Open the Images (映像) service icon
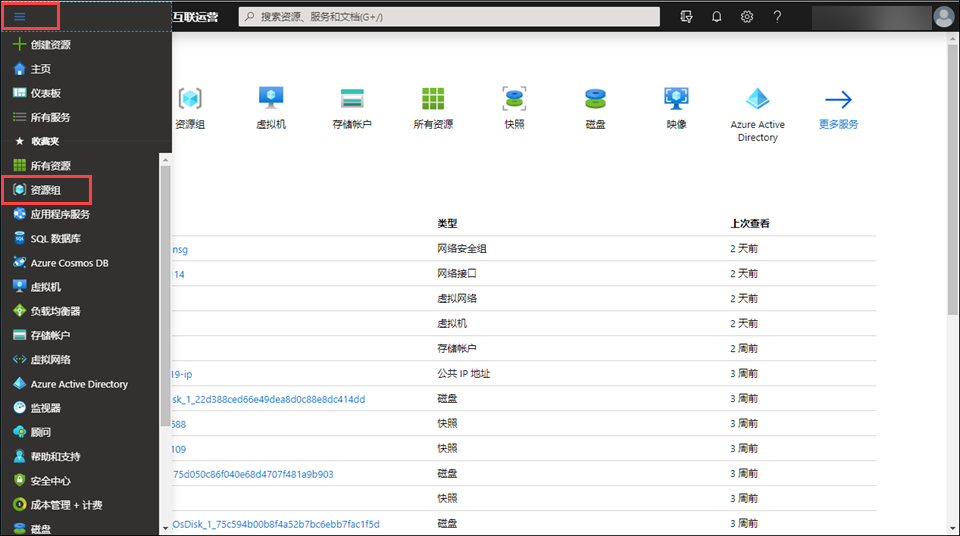This screenshot has height=536, width=960. (676, 106)
